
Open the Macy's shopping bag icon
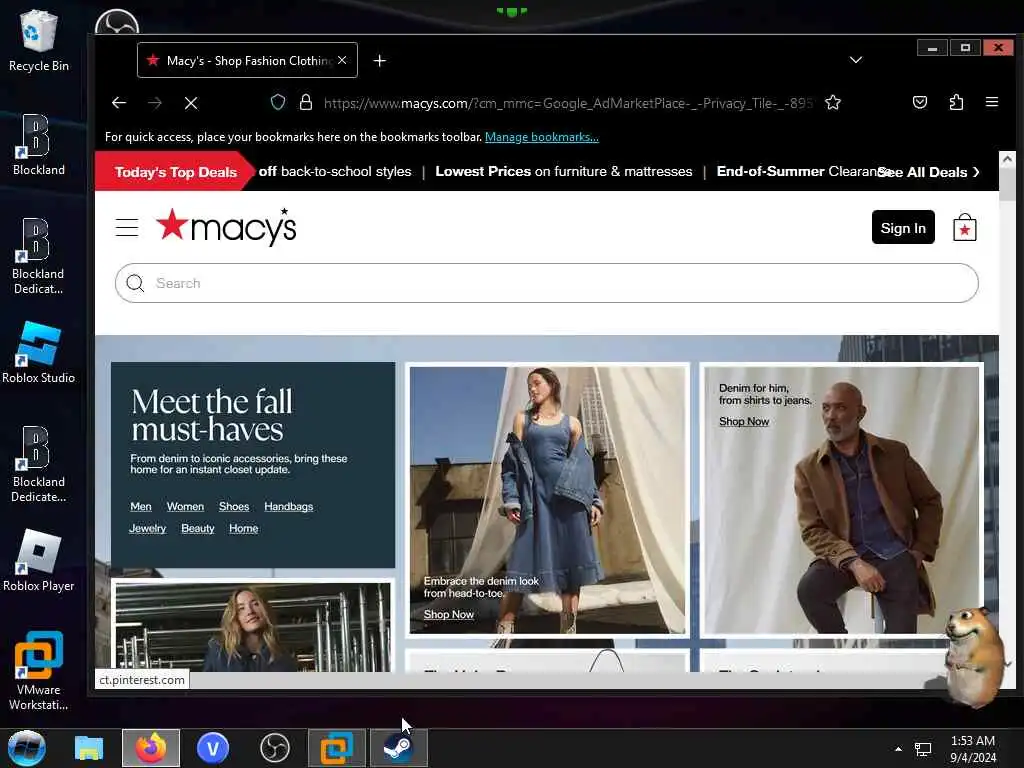pyautogui.click(x=965, y=227)
